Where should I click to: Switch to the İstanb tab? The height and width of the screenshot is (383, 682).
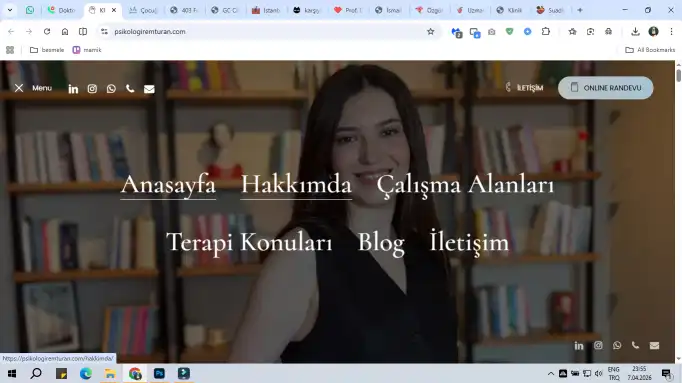coord(266,10)
